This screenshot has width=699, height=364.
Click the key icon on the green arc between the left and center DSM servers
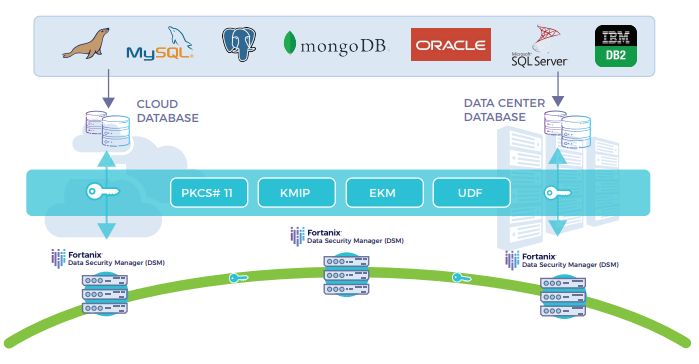point(238,278)
